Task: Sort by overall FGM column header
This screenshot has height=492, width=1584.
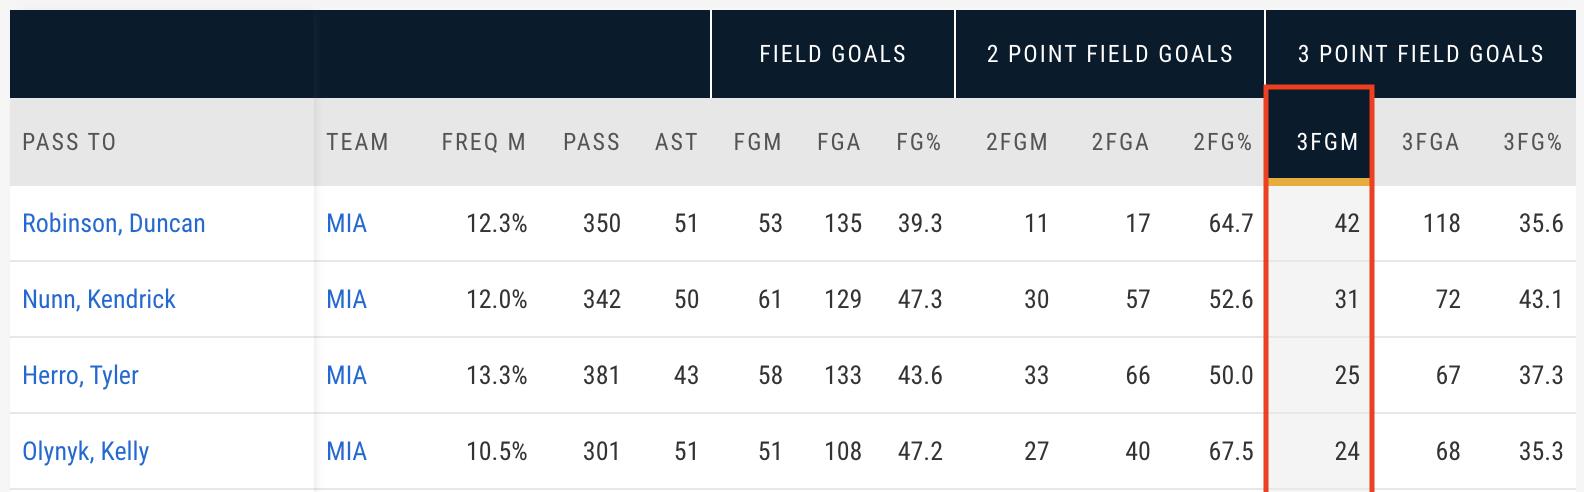Action: click(757, 142)
